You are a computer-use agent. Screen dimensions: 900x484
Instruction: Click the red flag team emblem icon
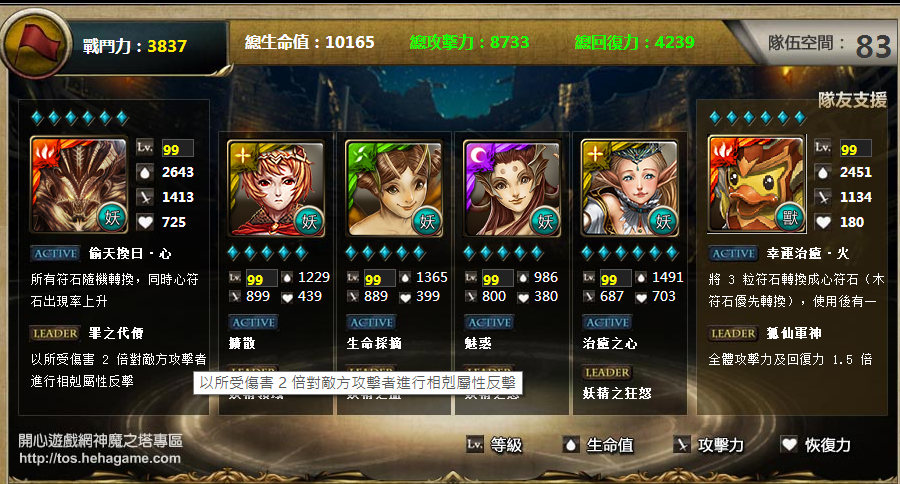[37, 45]
